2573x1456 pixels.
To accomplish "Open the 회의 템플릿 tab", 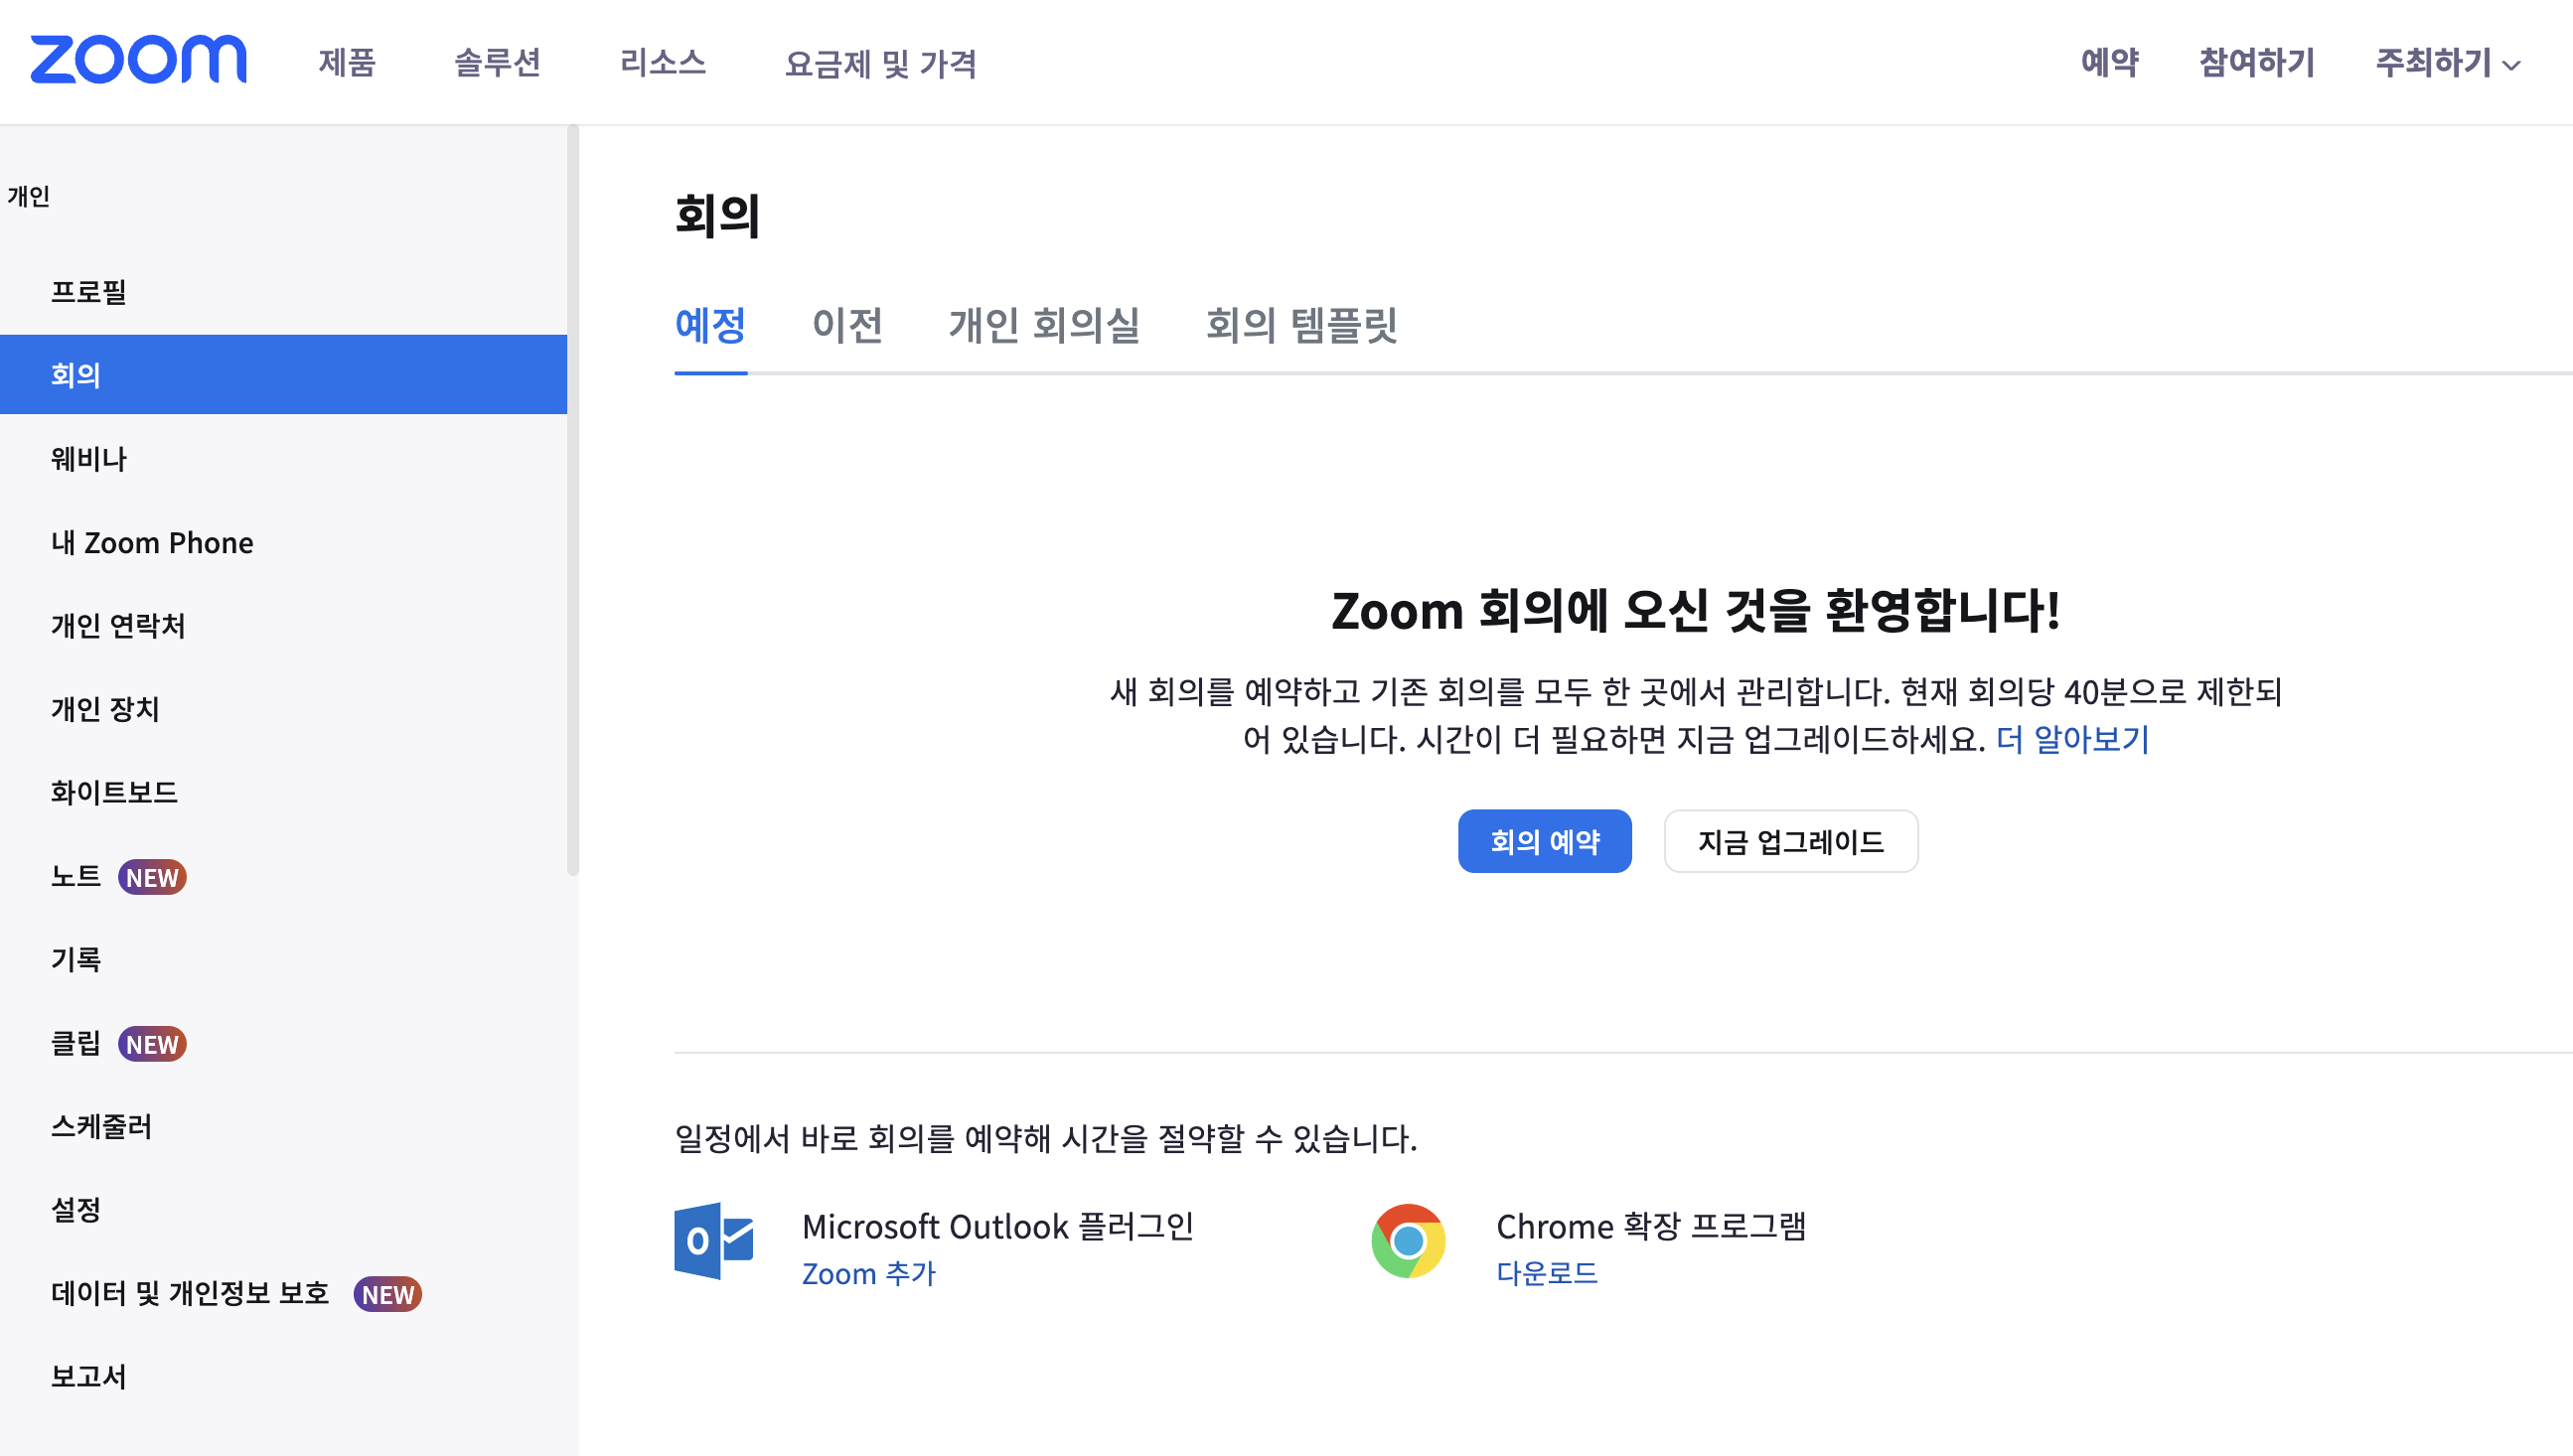I will pyautogui.click(x=1301, y=325).
